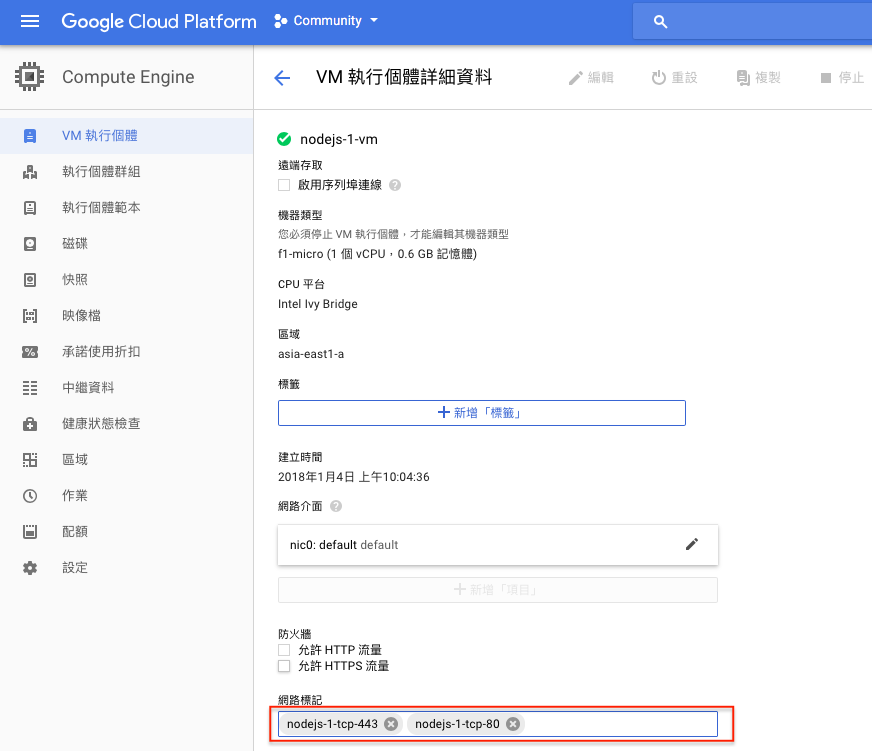Click the pencil edit icon on nic0
The height and width of the screenshot is (751, 872).
pos(692,544)
